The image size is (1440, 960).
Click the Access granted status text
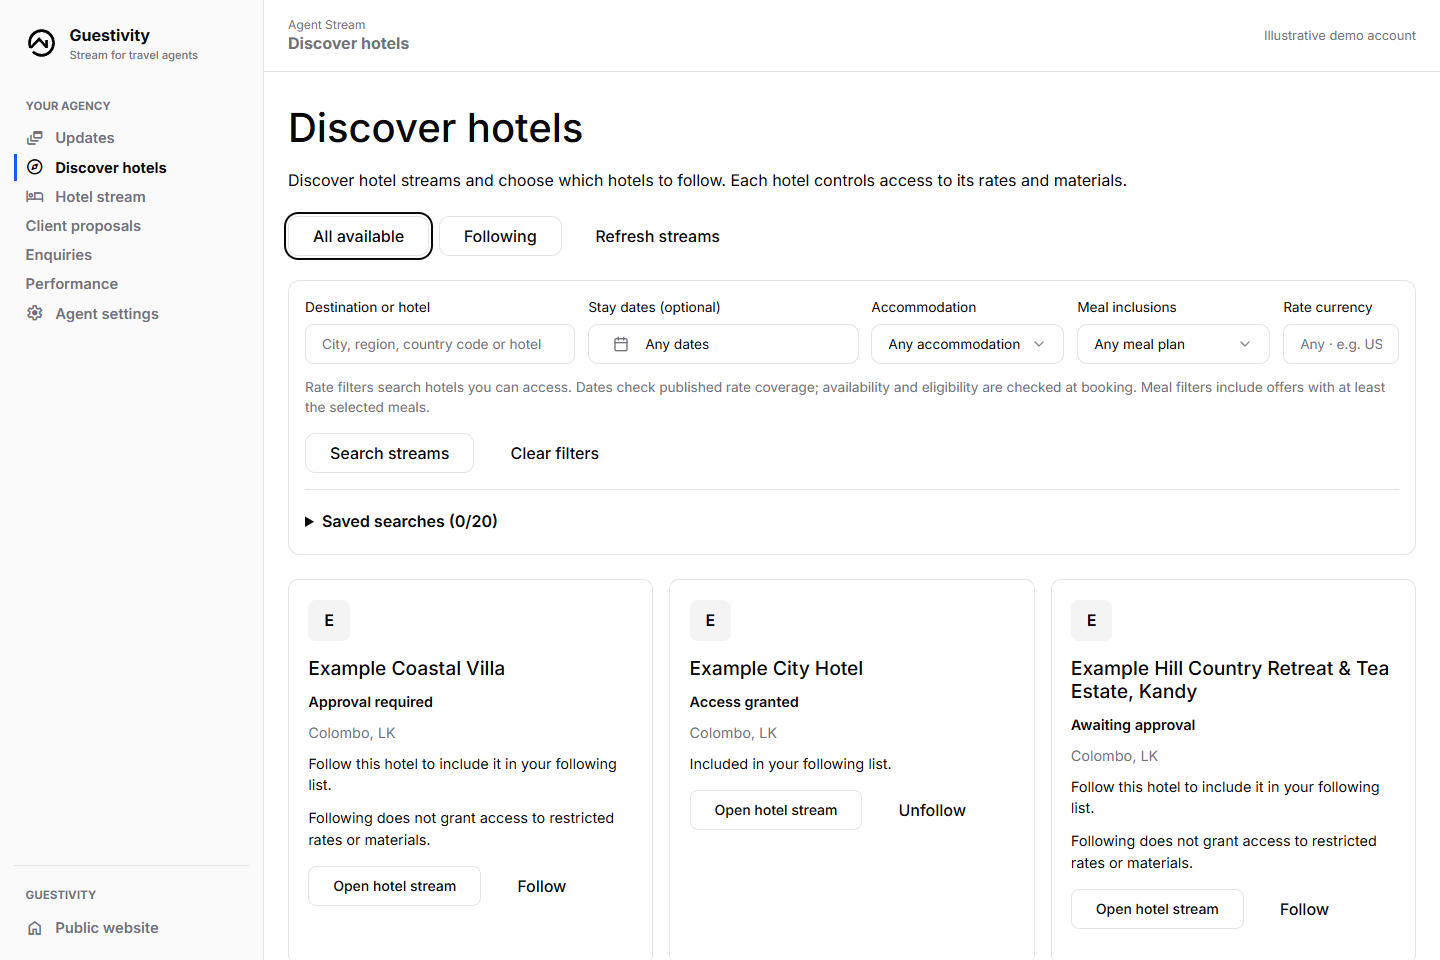point(744,702)
